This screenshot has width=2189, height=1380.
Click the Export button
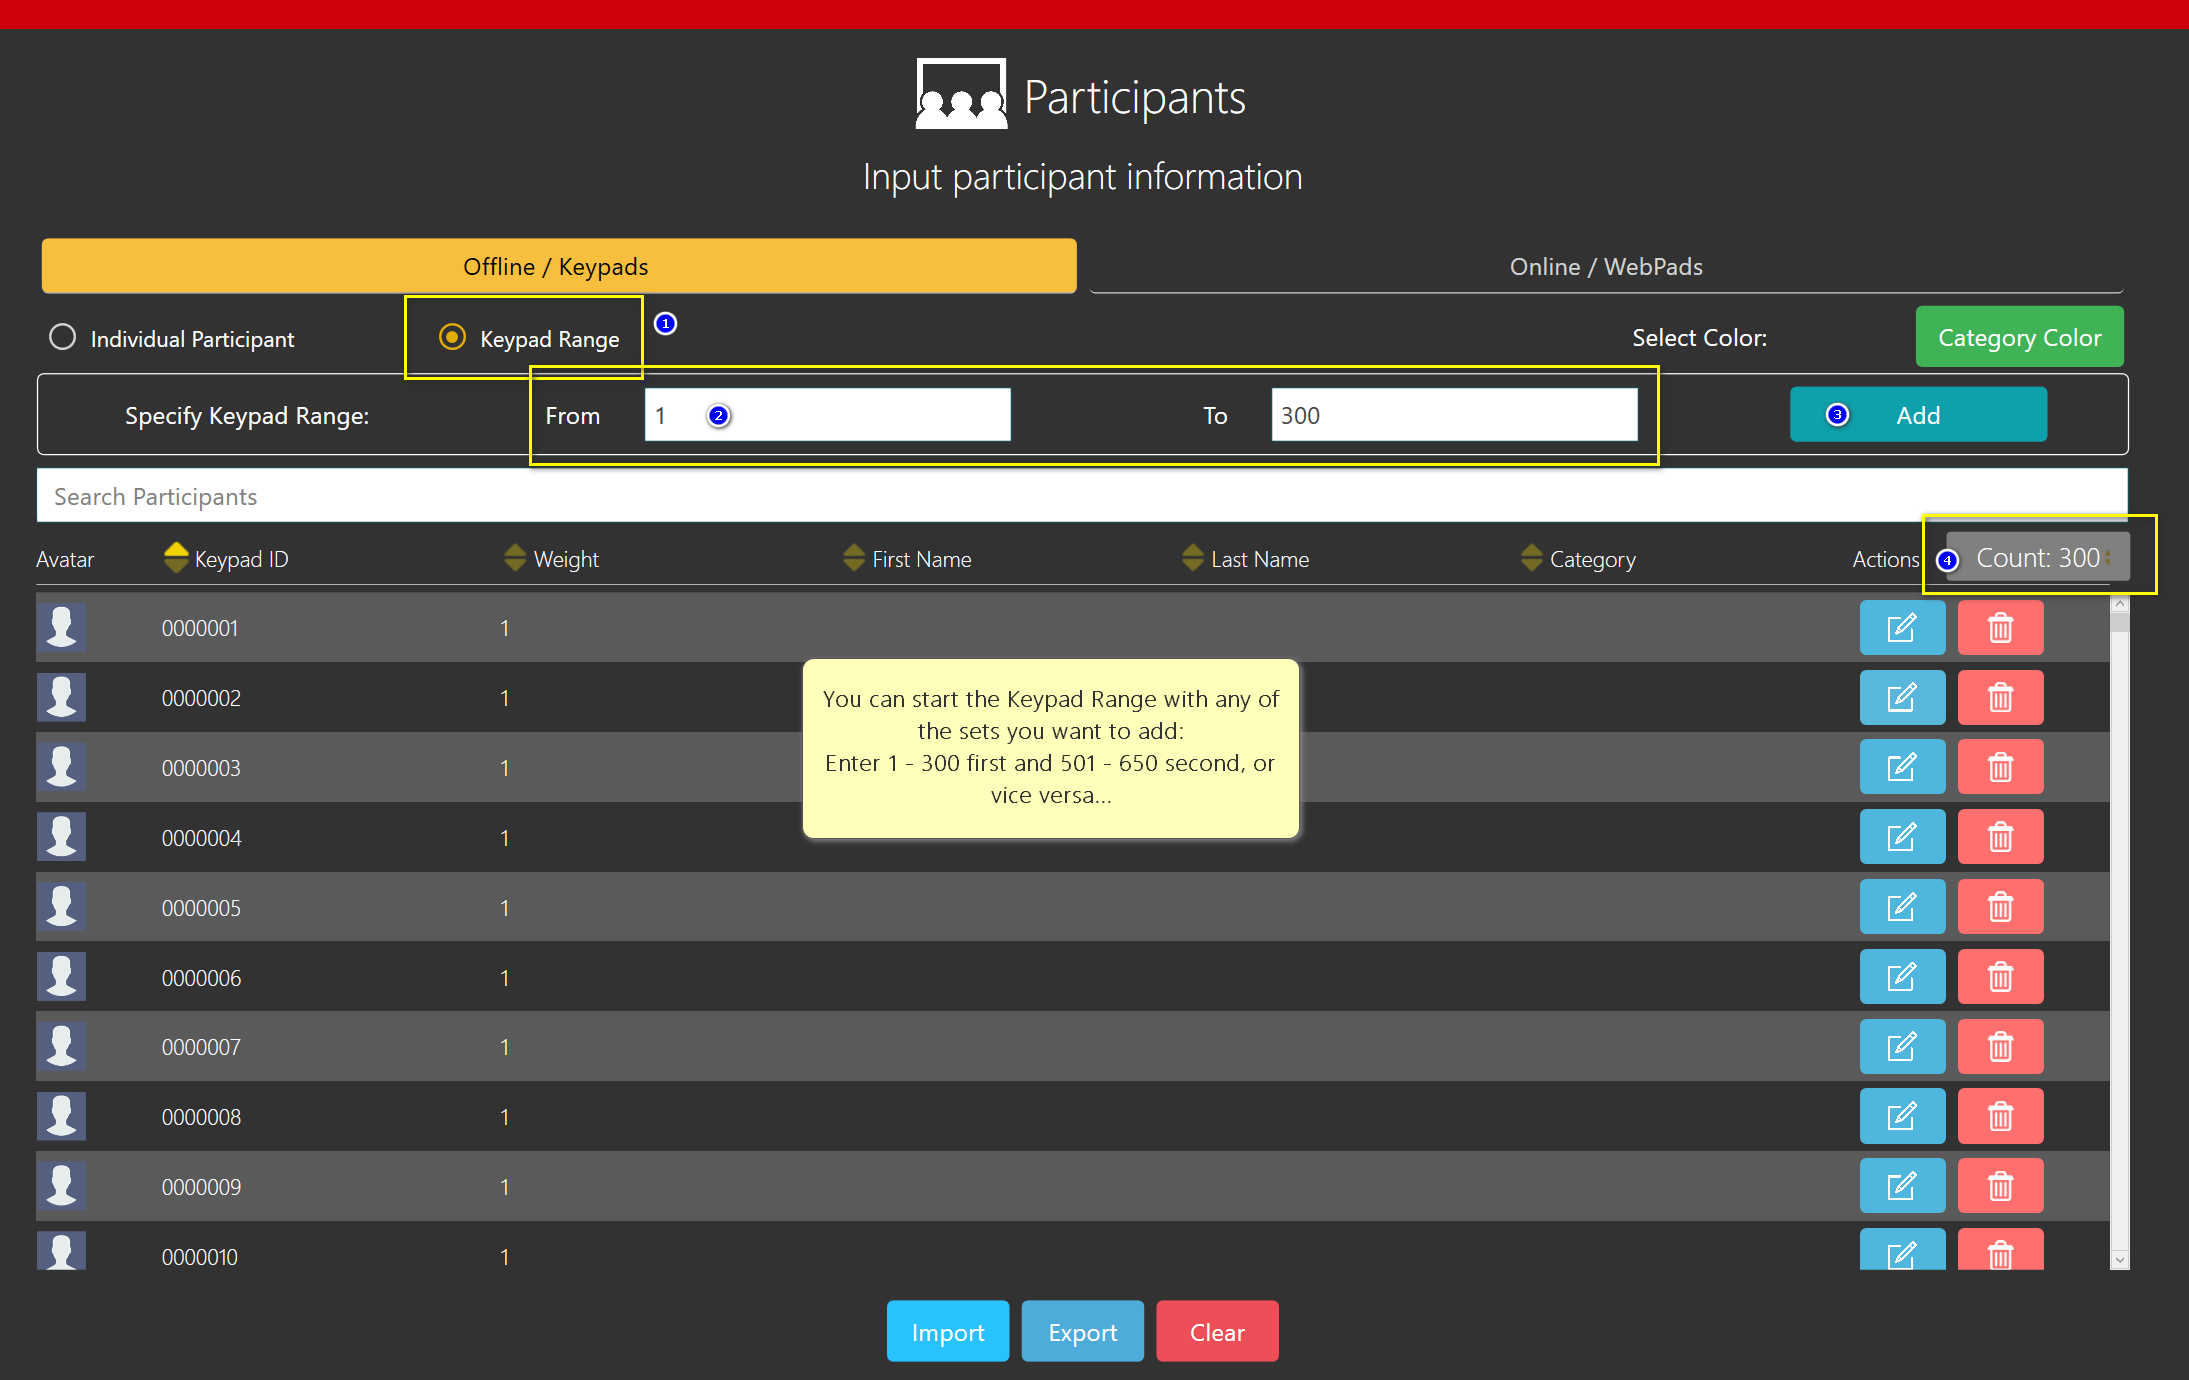(1082, 1332)
